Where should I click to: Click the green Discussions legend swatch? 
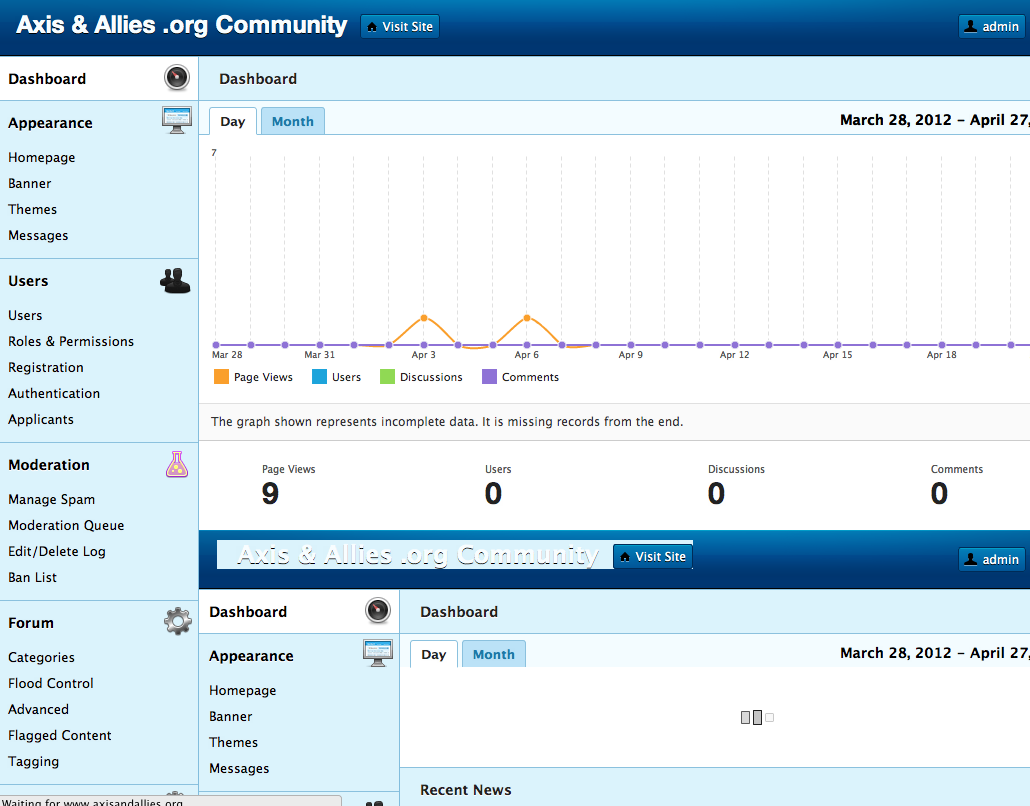coord(388,376)
